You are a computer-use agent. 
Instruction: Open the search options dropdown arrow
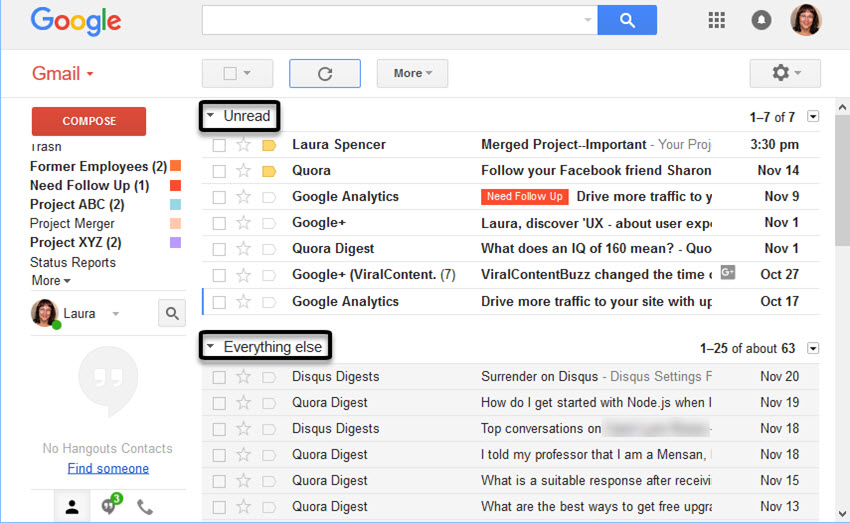point(588,20)
